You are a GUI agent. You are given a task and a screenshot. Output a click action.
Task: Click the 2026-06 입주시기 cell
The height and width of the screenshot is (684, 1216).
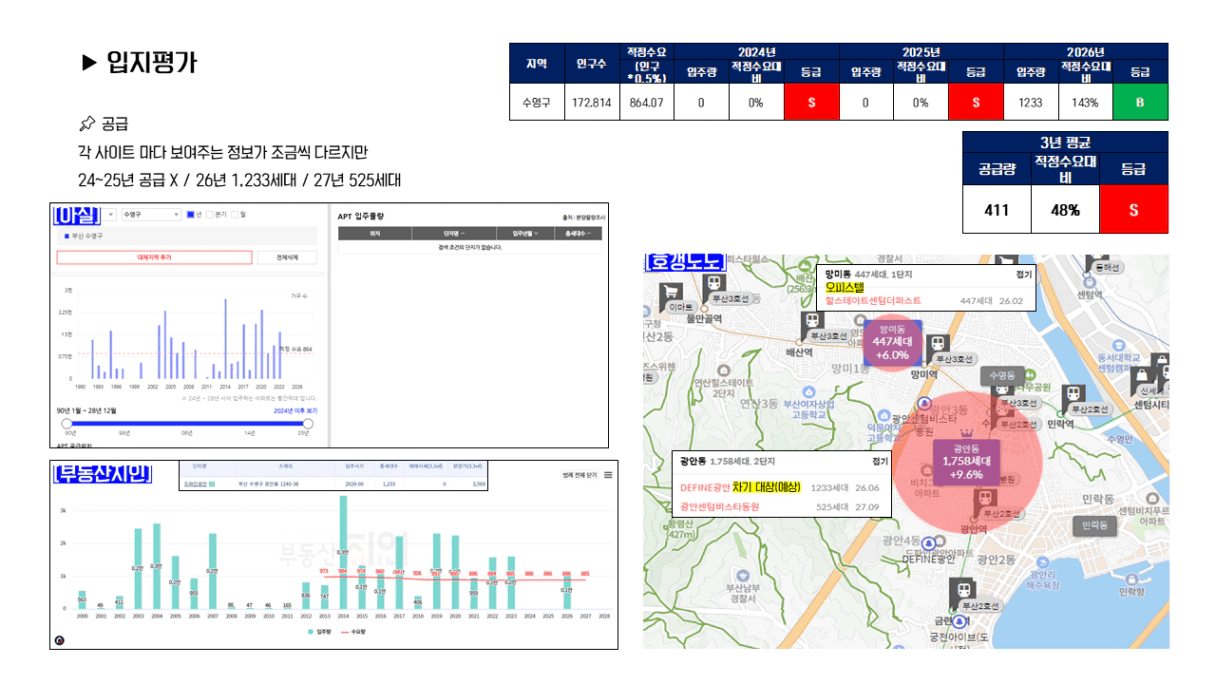point(355,483)
